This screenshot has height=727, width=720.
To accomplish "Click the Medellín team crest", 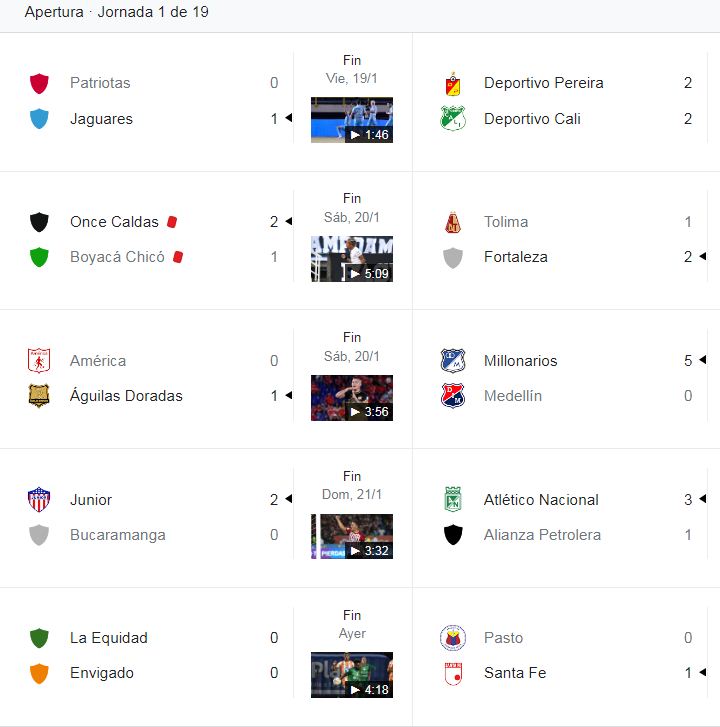I will point(452,395).
